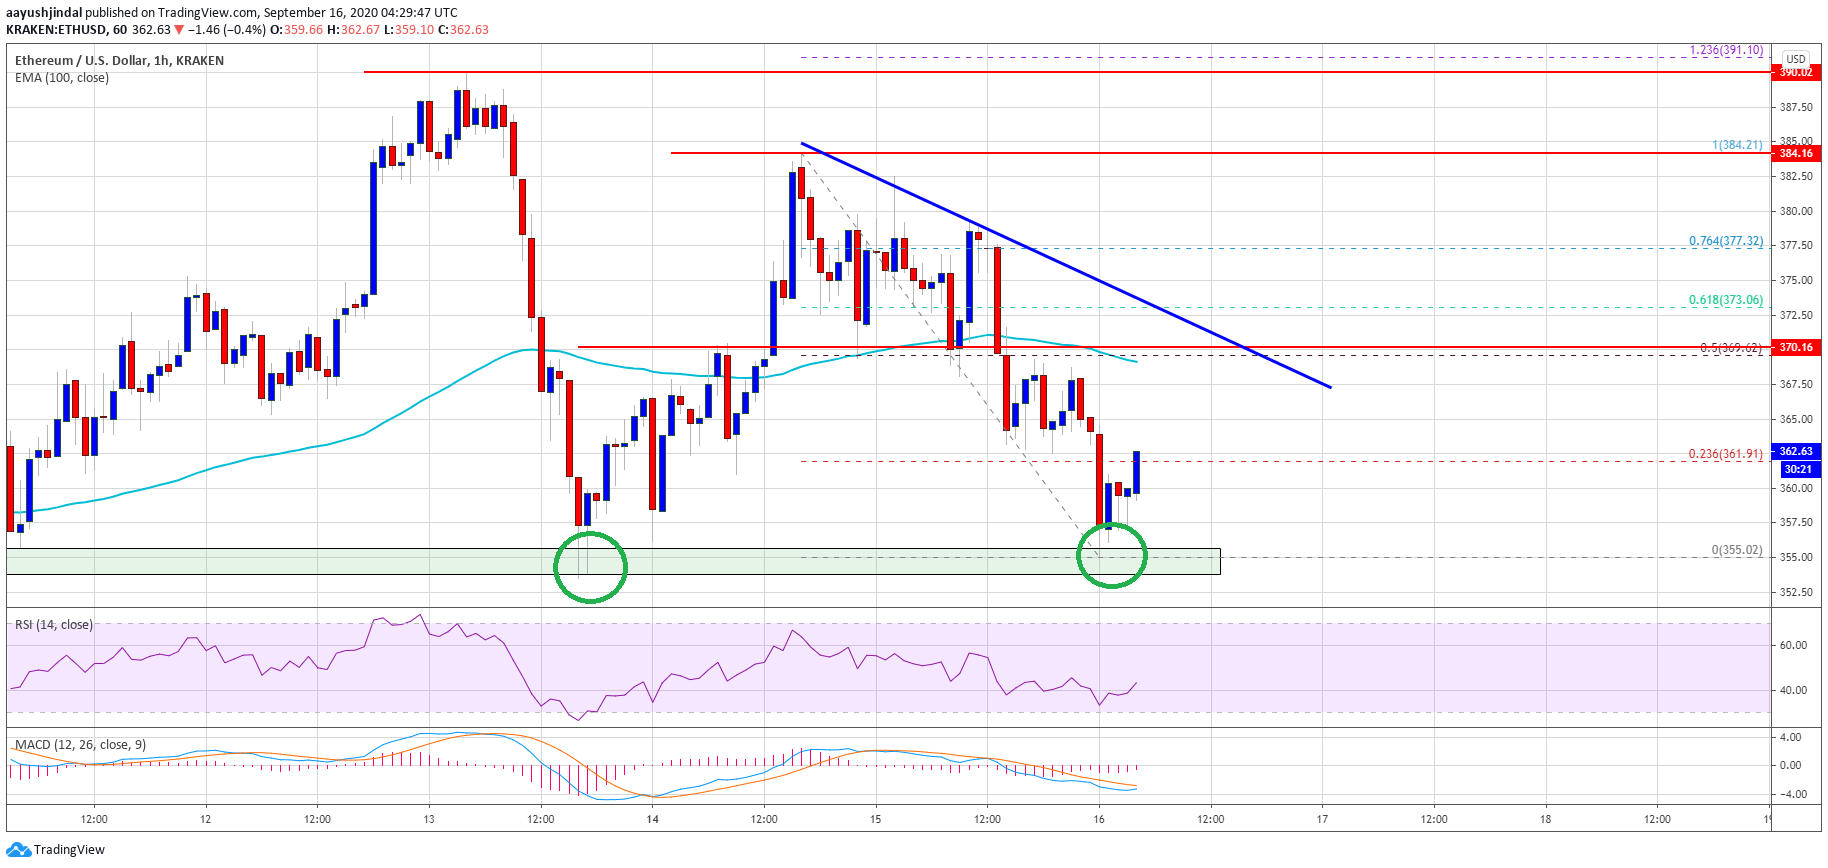1828x868 pixels.
Task: Click the 'EMA (100, close)' indicator label
Action: click(x=62, y=78)
